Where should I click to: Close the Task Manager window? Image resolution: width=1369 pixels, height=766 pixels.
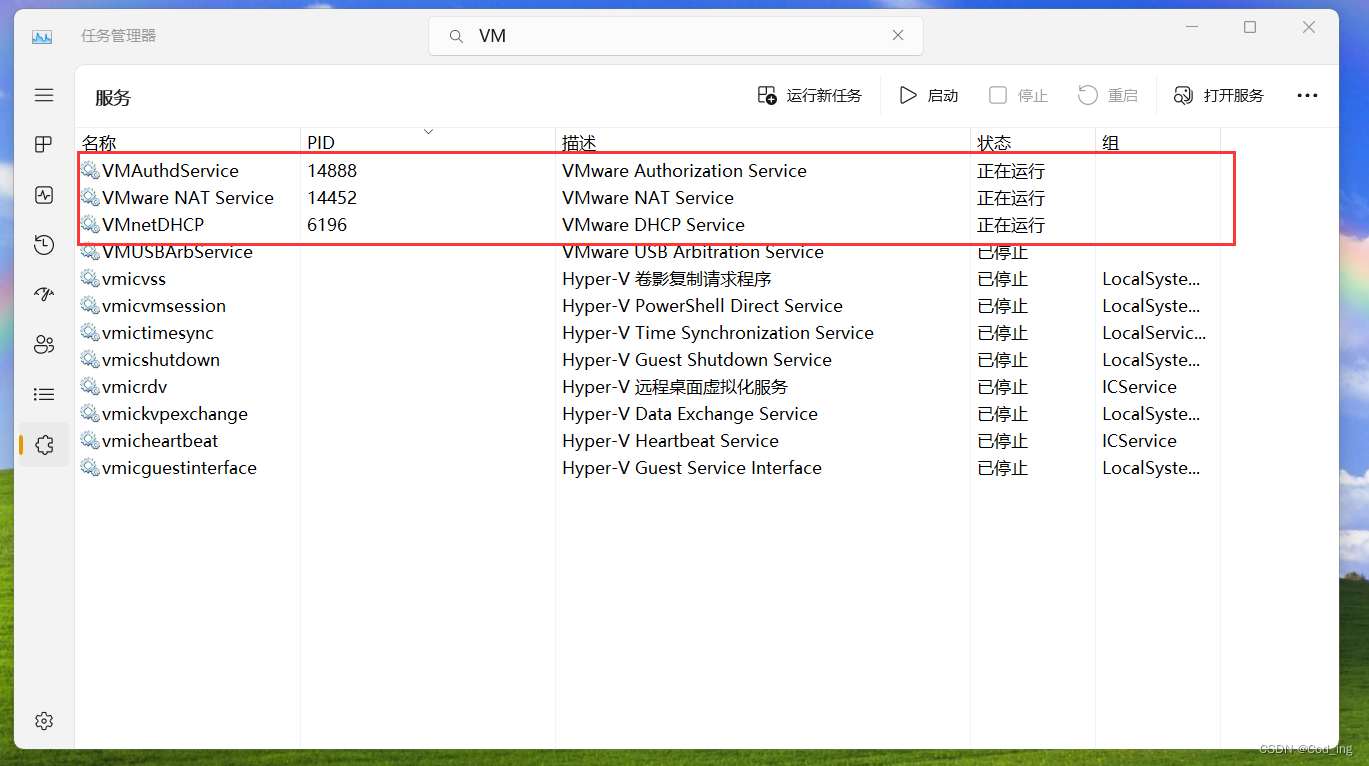(x=1308, y=28)
